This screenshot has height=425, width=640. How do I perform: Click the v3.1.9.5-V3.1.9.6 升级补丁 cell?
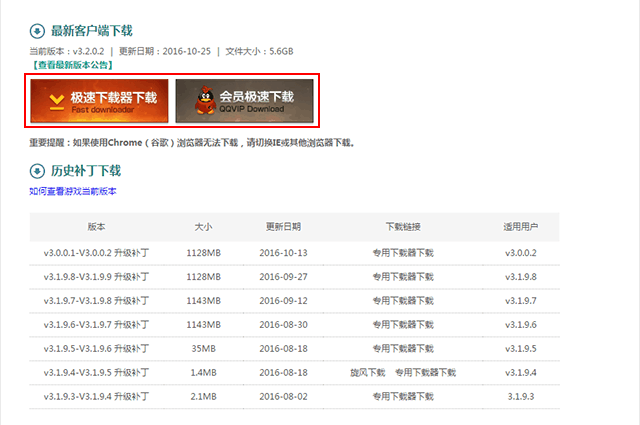pos(96,349)
